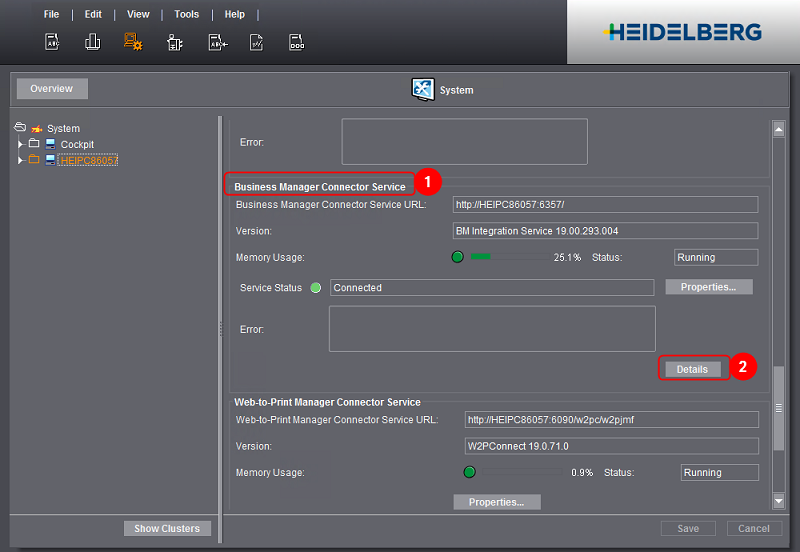The image size is (800, 552).
Task: Click the printing machine toolbar icon
Action: pos(174,42)
